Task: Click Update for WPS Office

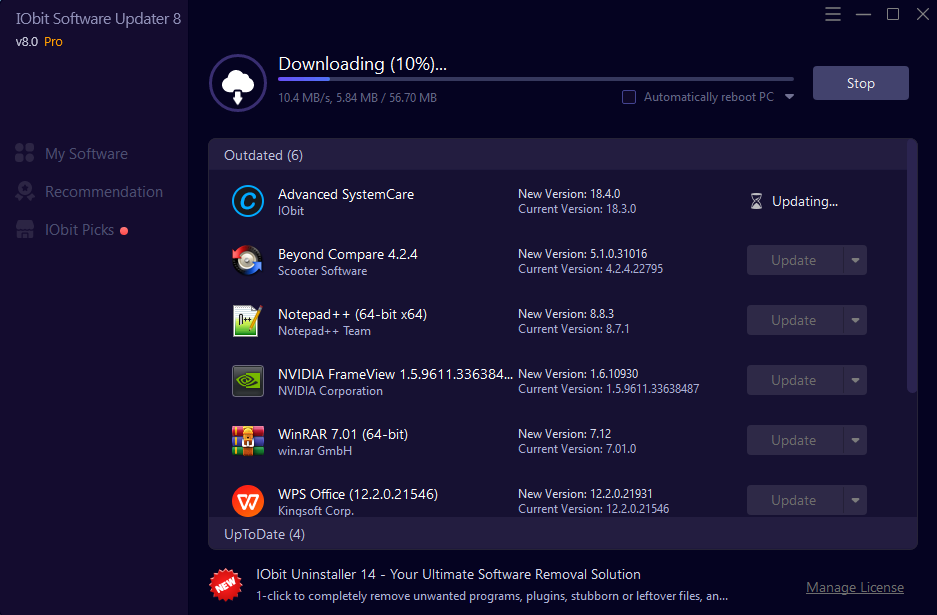Action: (x=795, y=500)
